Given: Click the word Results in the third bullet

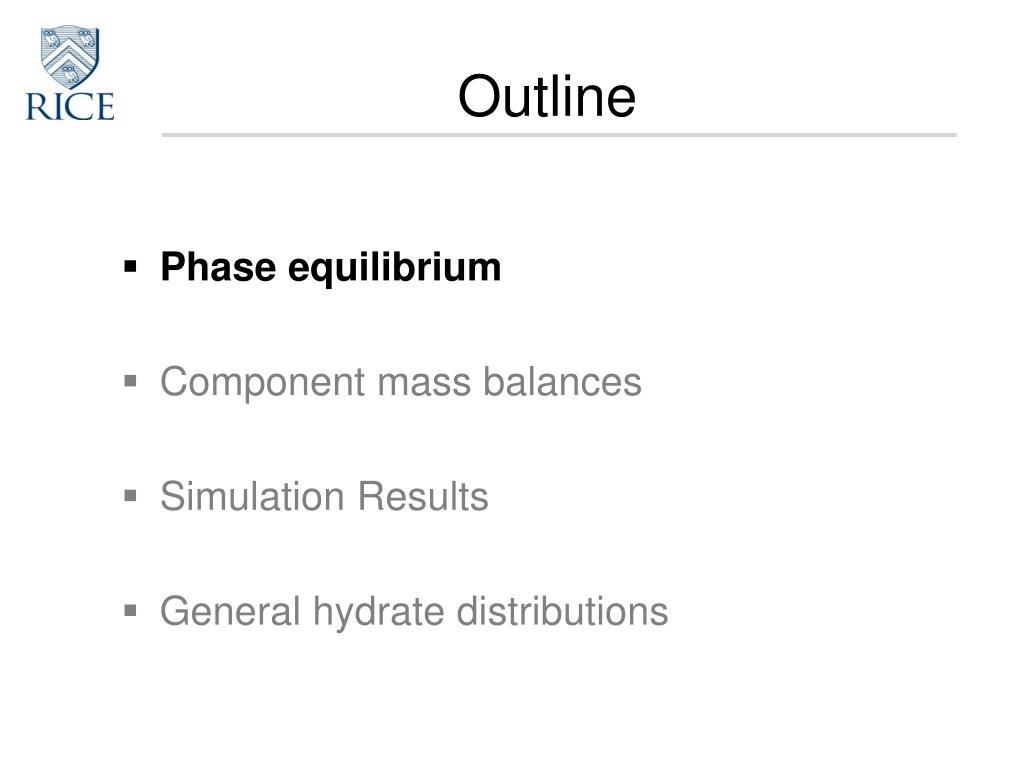Looking at the screenshot, I should coord(423,497).
